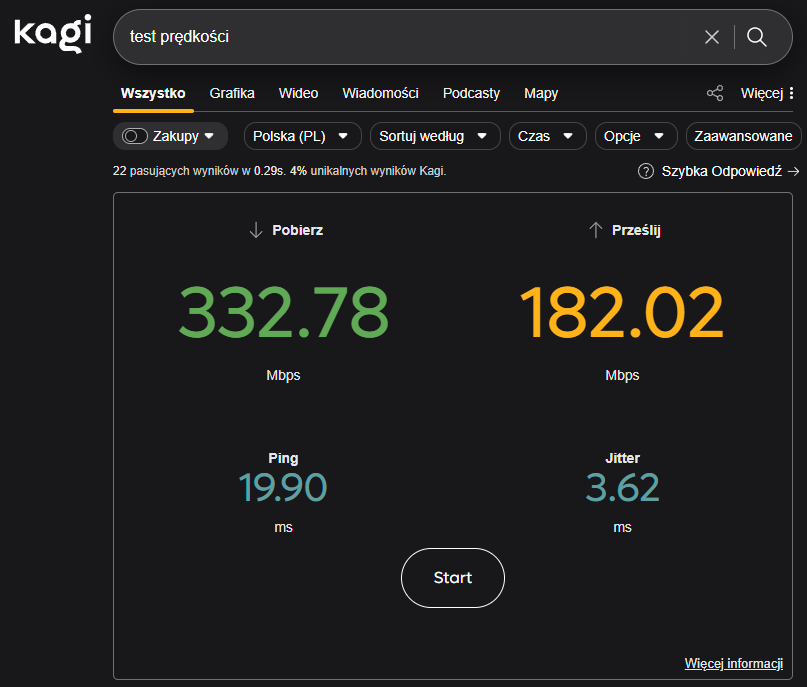Open the Mapy tab

coord(541,93)
